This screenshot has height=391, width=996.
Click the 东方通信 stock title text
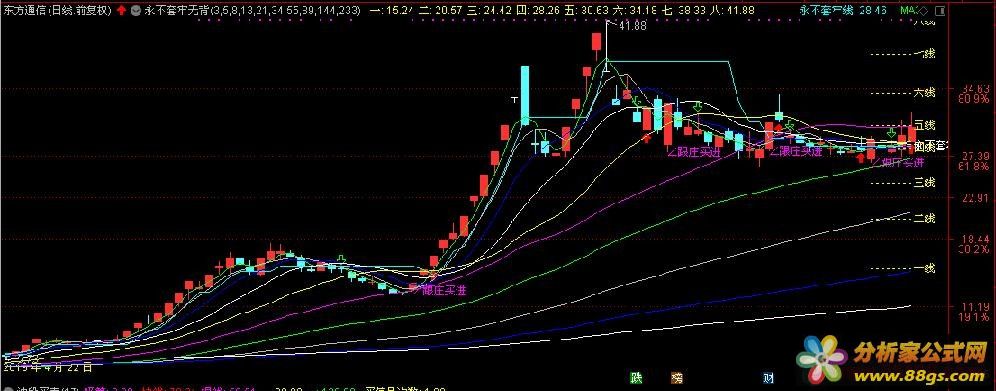[24, 11]
